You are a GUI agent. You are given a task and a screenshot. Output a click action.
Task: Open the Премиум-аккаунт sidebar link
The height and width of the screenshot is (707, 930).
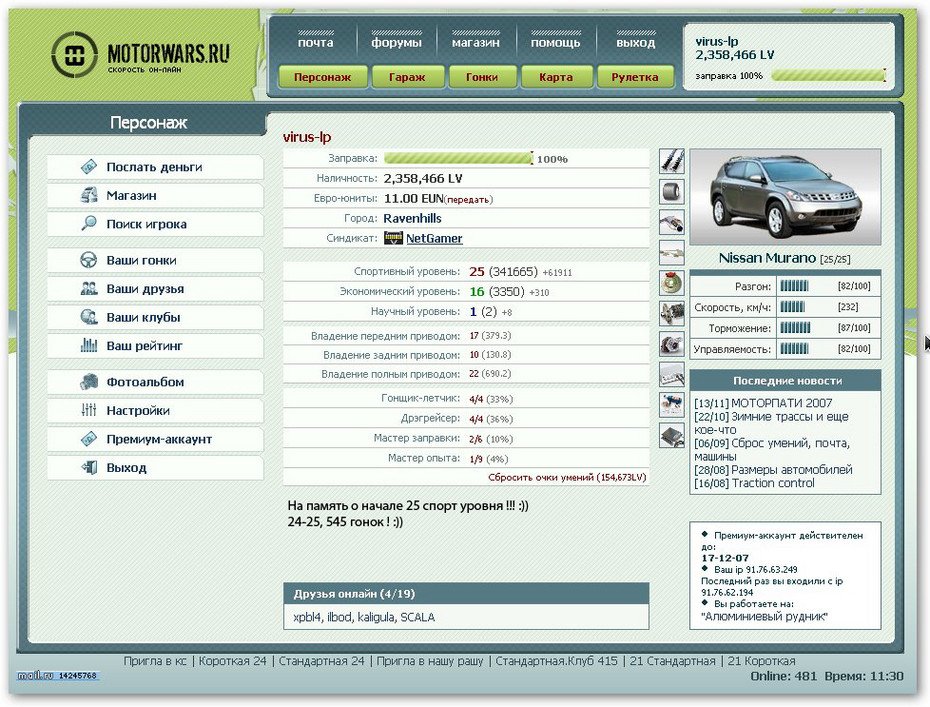pyautogui.click(x=155, y=440)
